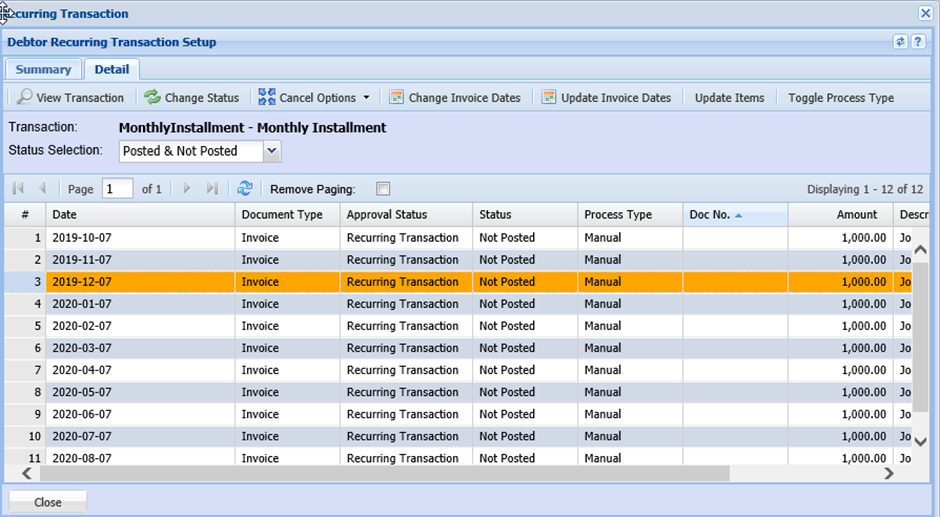Open the help question mark icon
Image resolution: width=940 pixels, height=517 pixels.
[917, 42]
